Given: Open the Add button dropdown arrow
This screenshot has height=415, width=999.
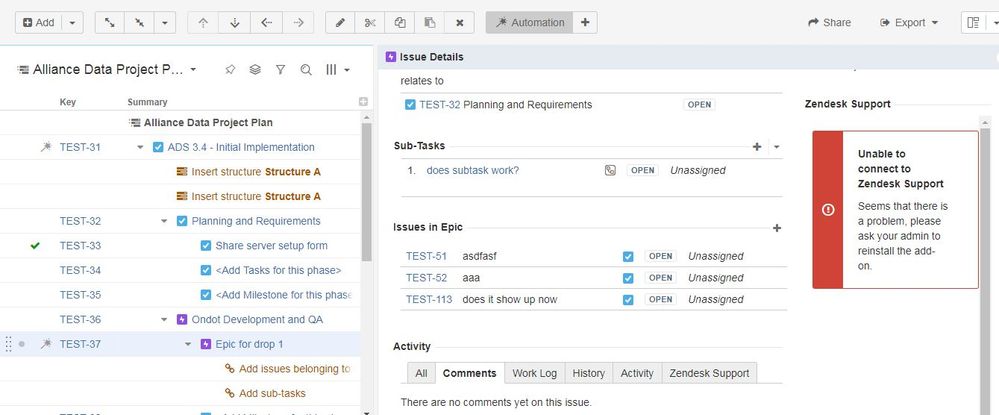Looking at the screenshot, I should point(72,22).
